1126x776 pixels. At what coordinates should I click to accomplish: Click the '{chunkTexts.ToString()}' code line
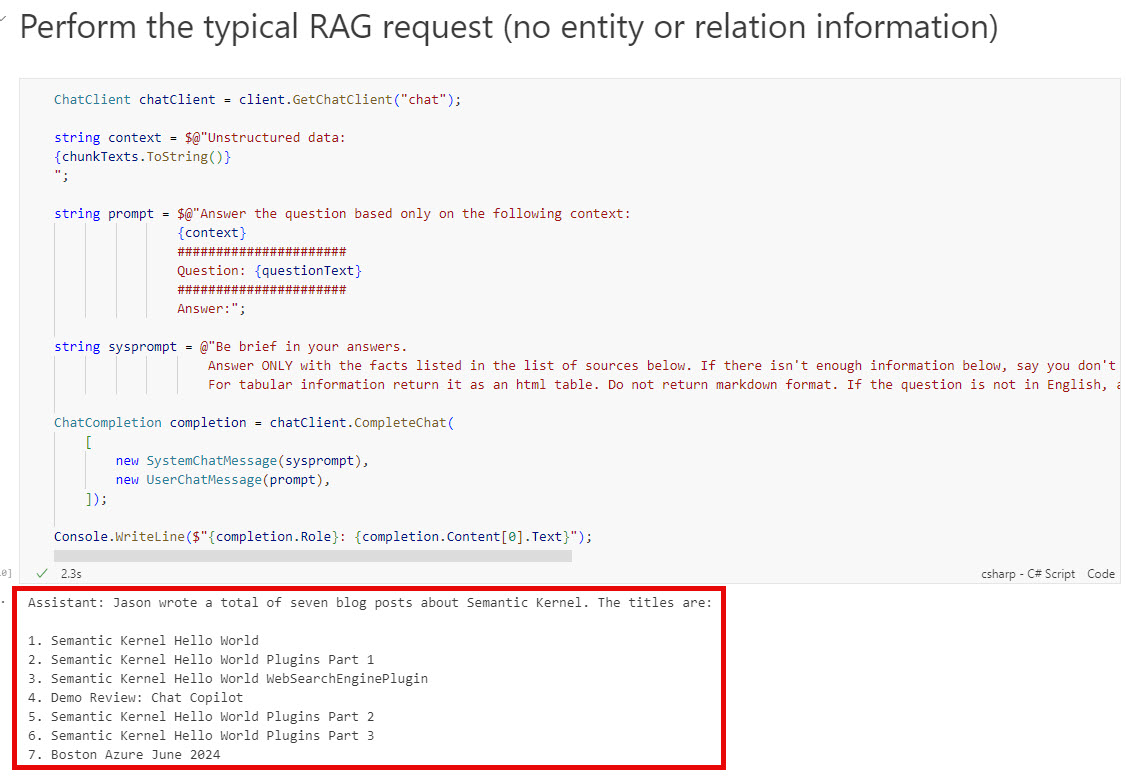(142, 156)
